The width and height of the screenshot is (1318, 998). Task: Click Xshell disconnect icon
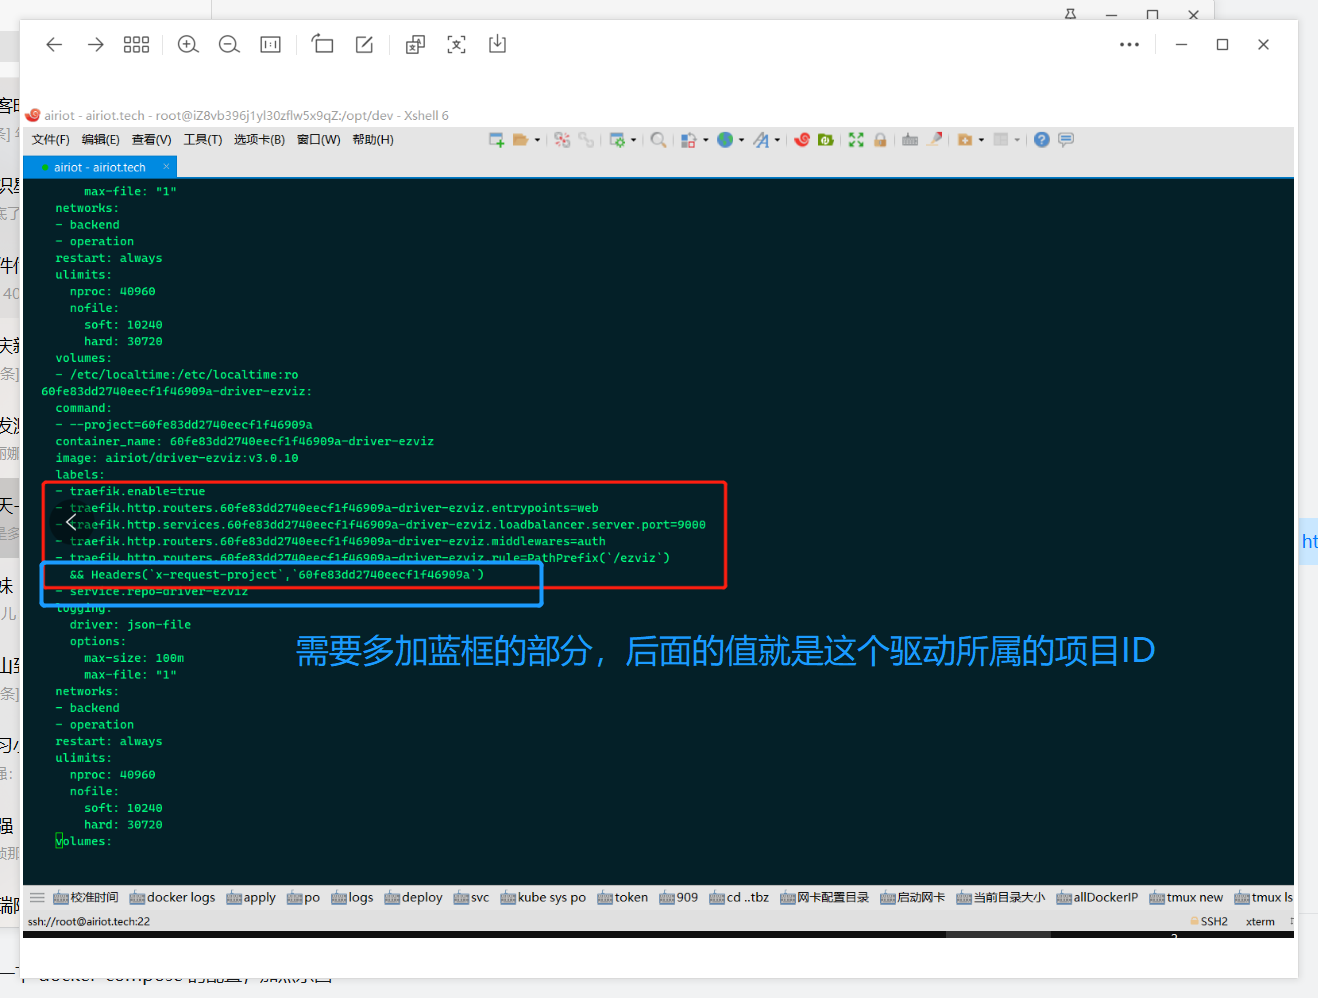pyautogui.click(x=562, y=140)
